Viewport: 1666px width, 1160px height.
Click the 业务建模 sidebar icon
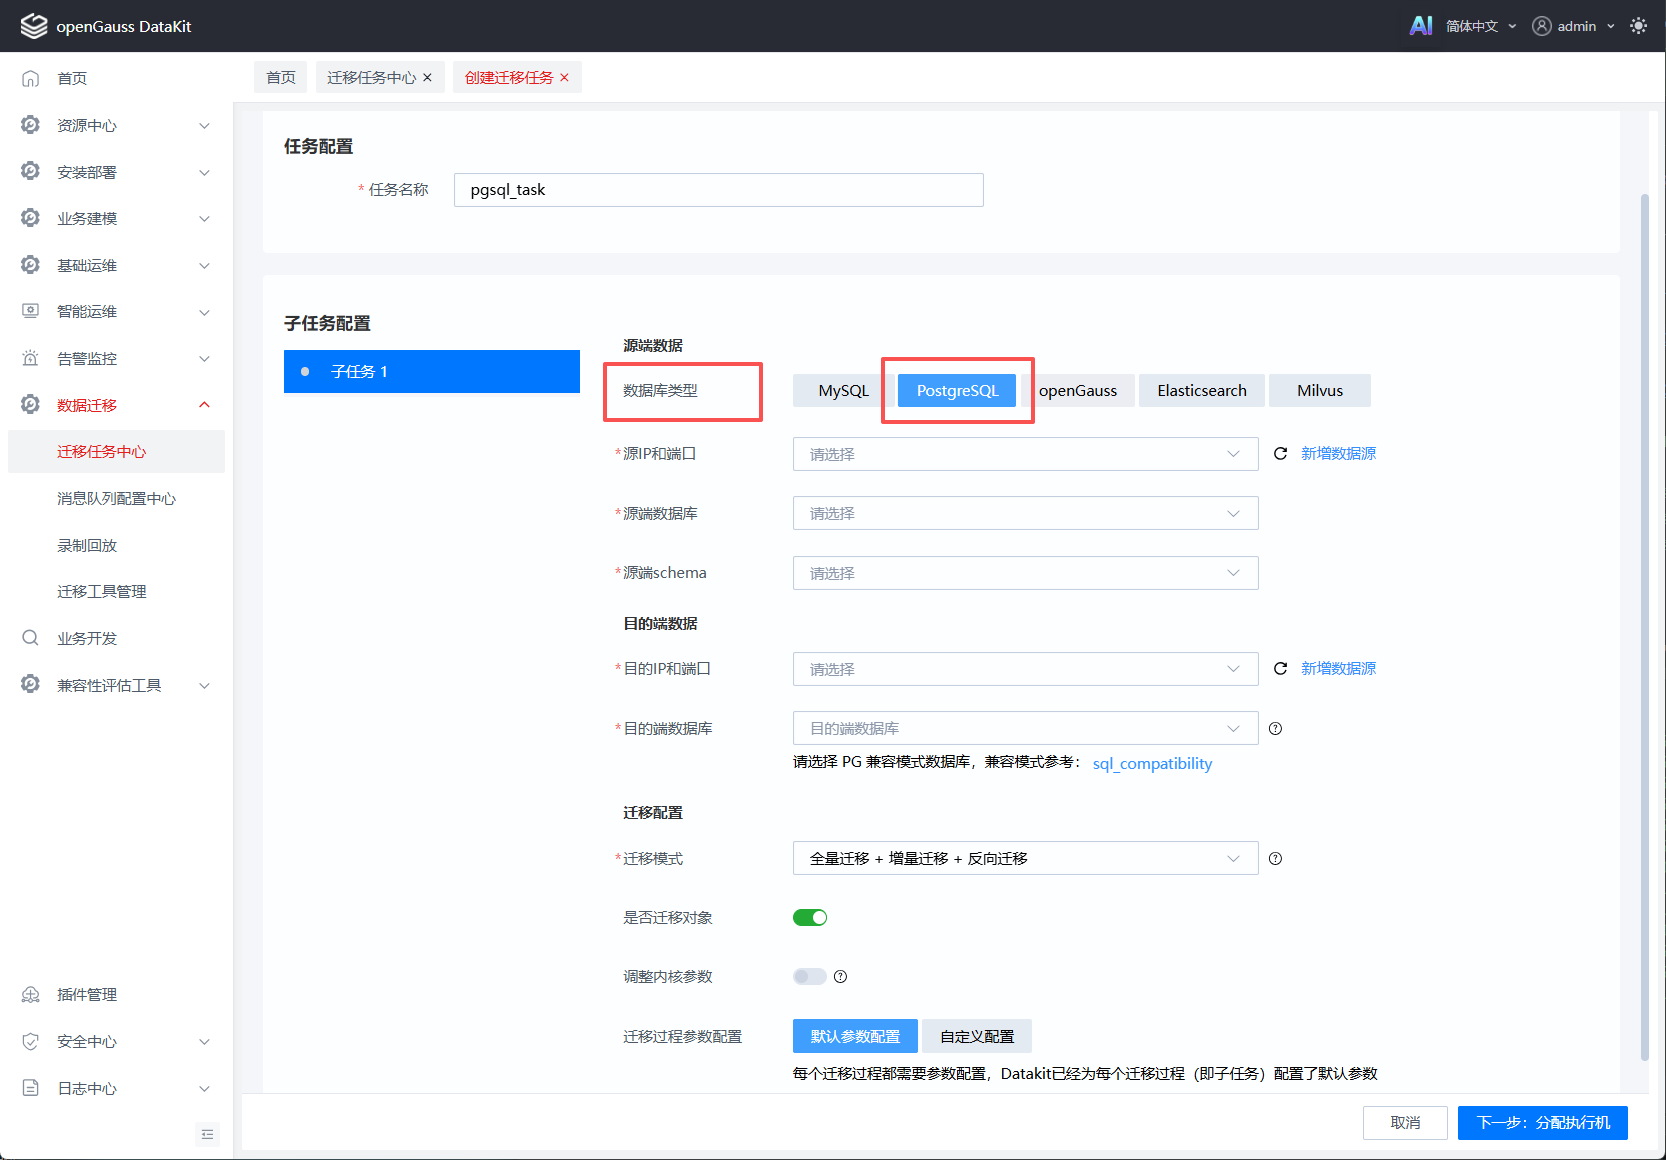(31, 218)
